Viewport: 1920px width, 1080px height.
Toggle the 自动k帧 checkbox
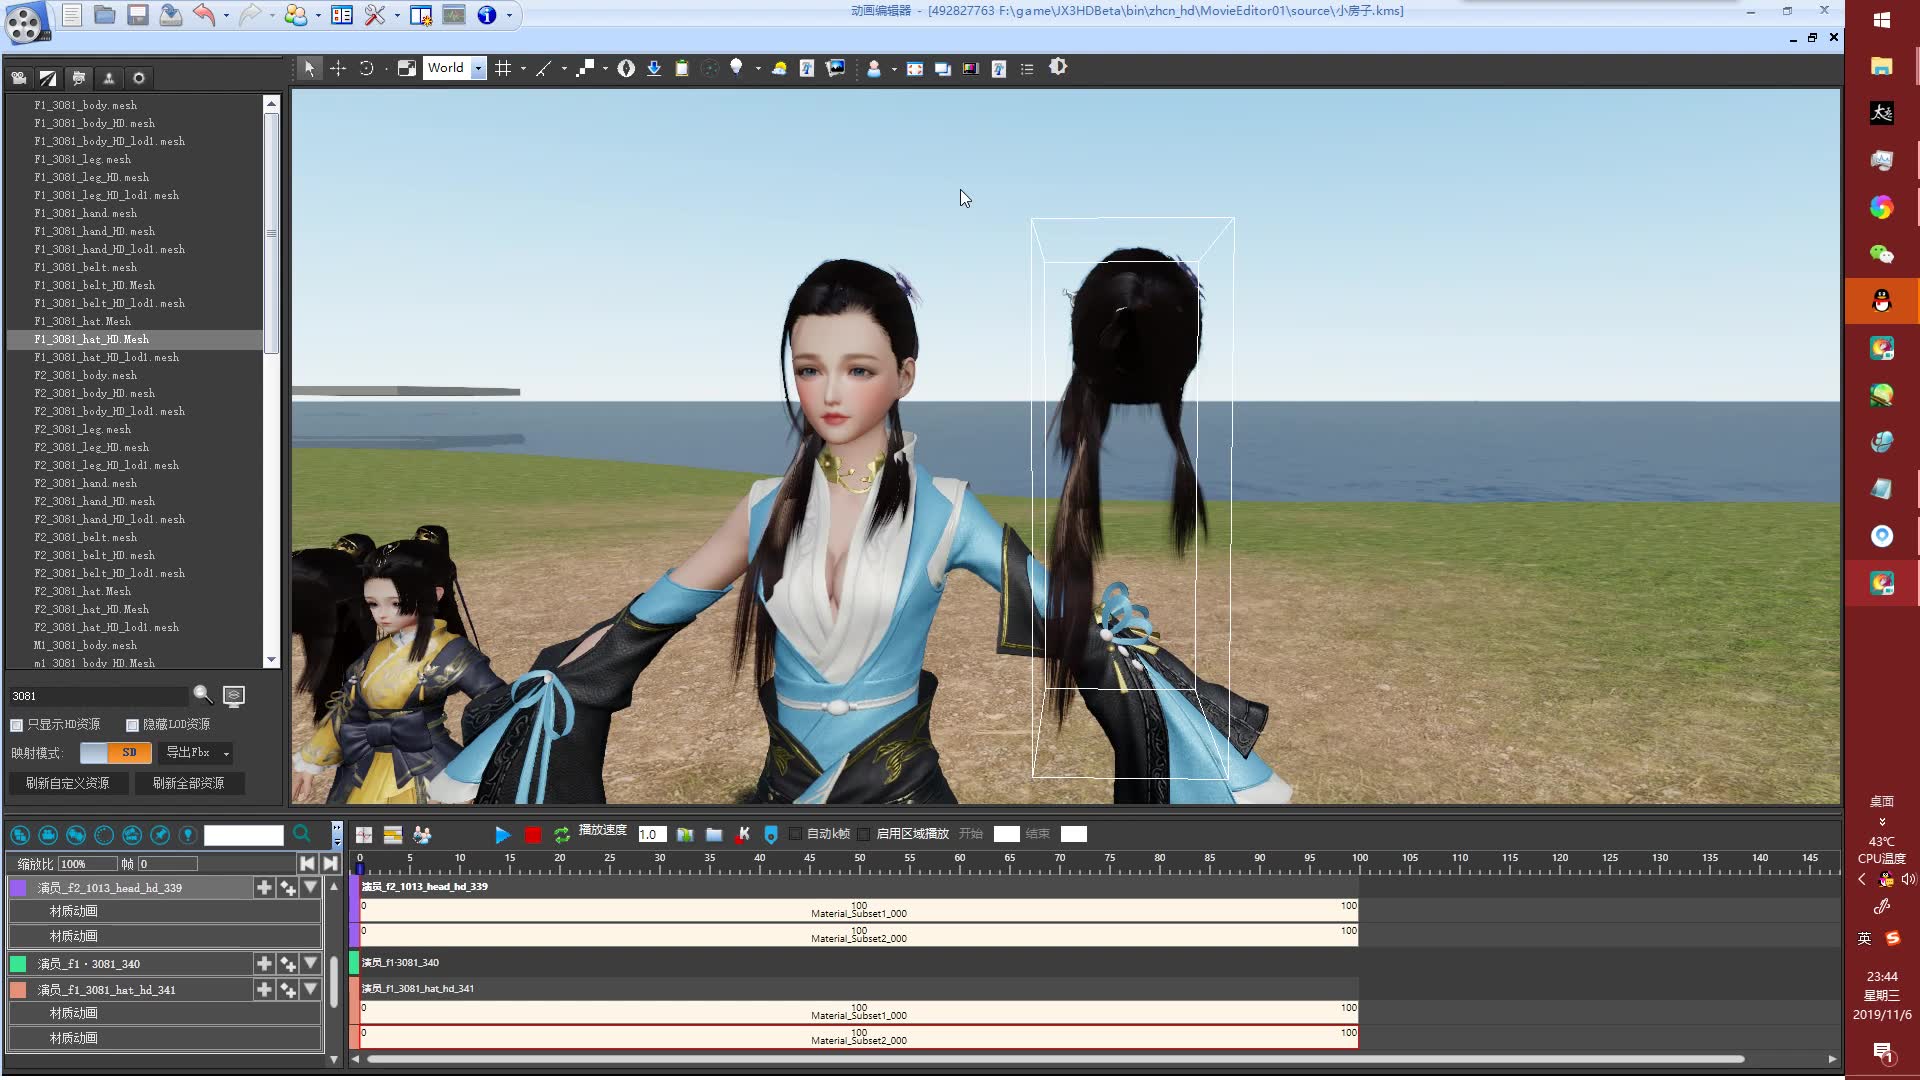pyautogui.click(x=796, y=834)
